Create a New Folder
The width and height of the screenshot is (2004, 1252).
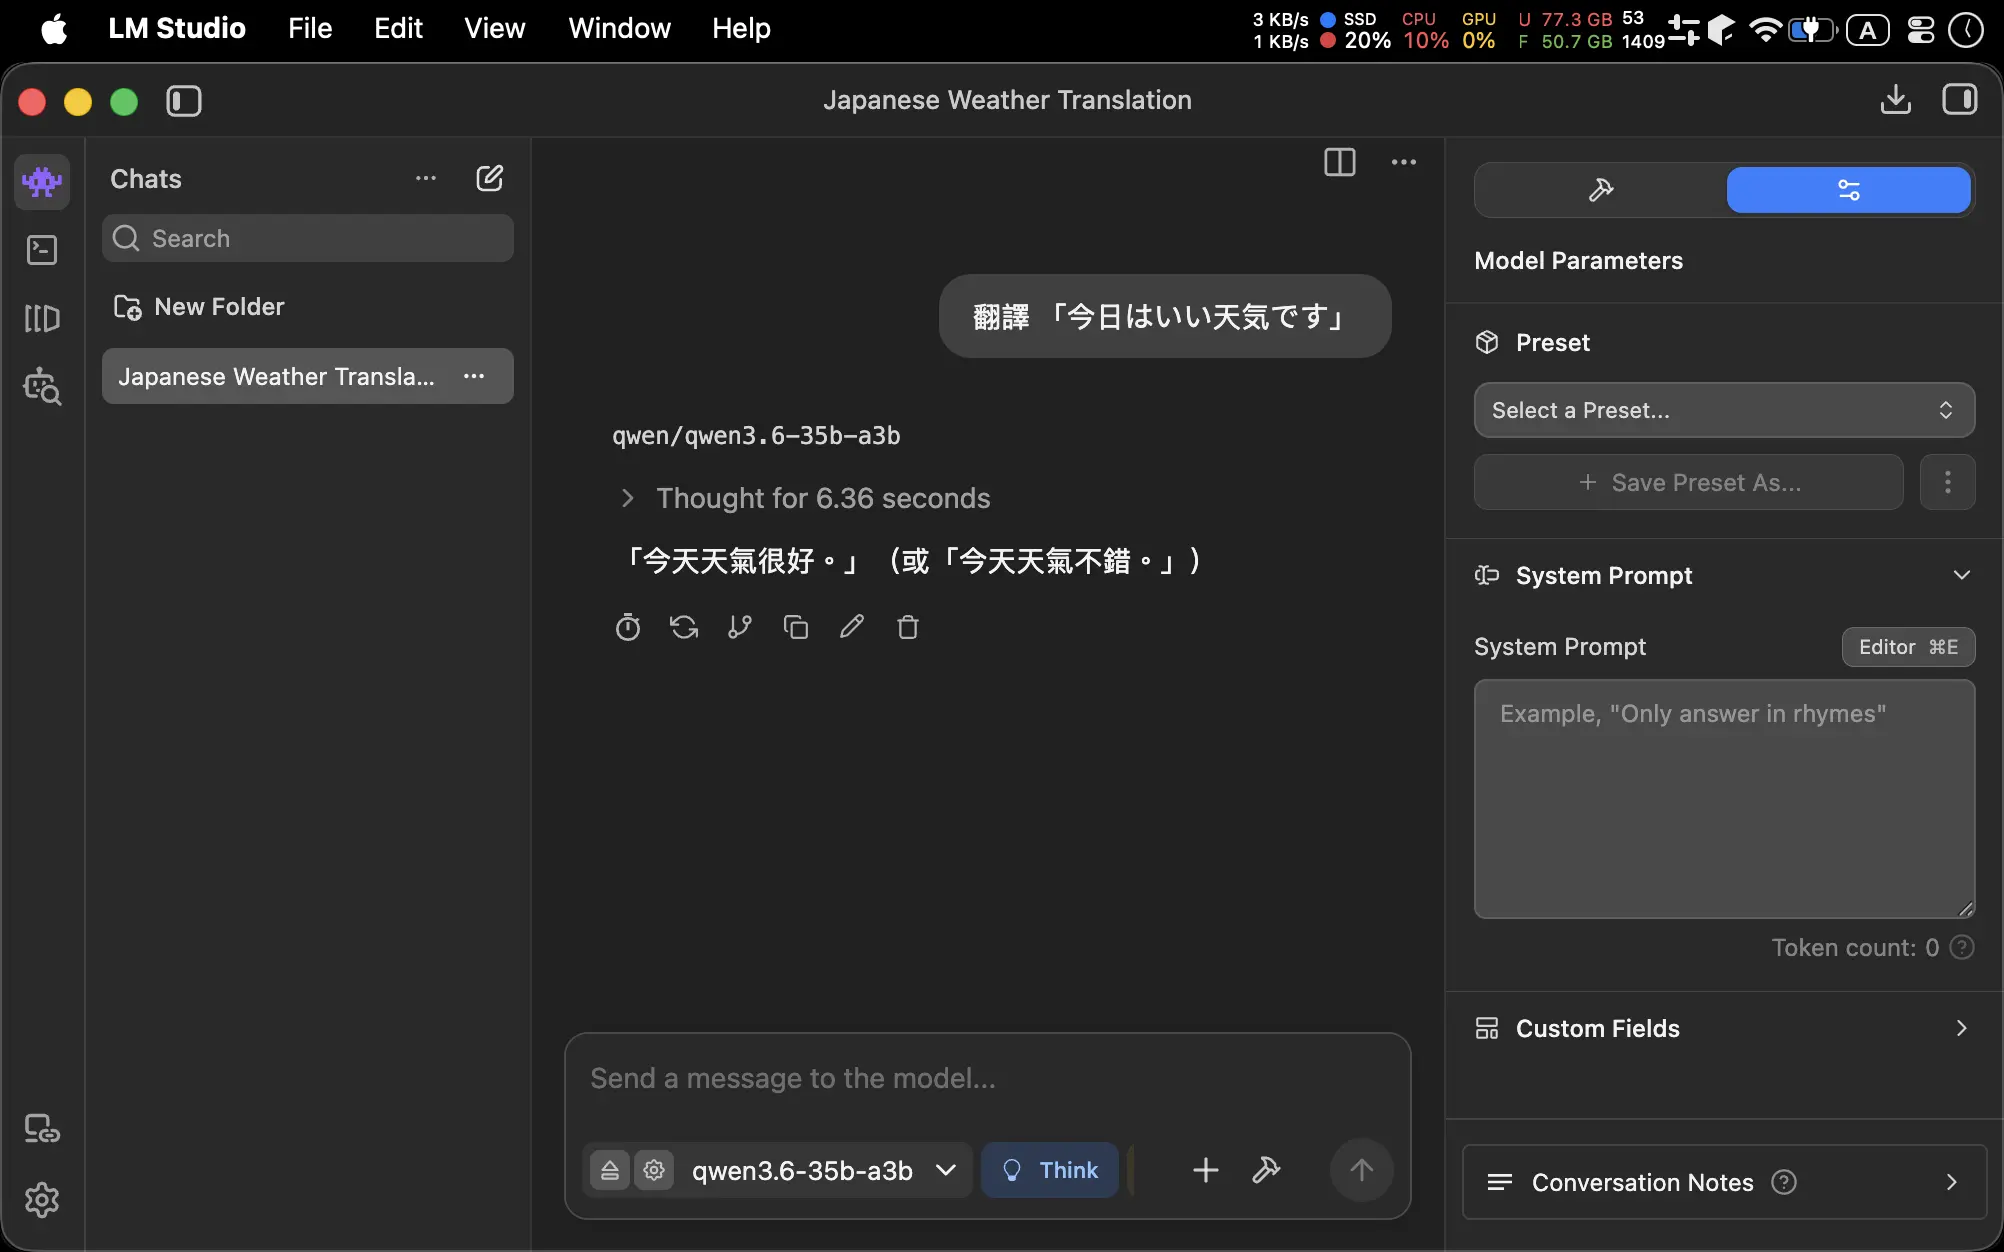[x=199, y=307]
